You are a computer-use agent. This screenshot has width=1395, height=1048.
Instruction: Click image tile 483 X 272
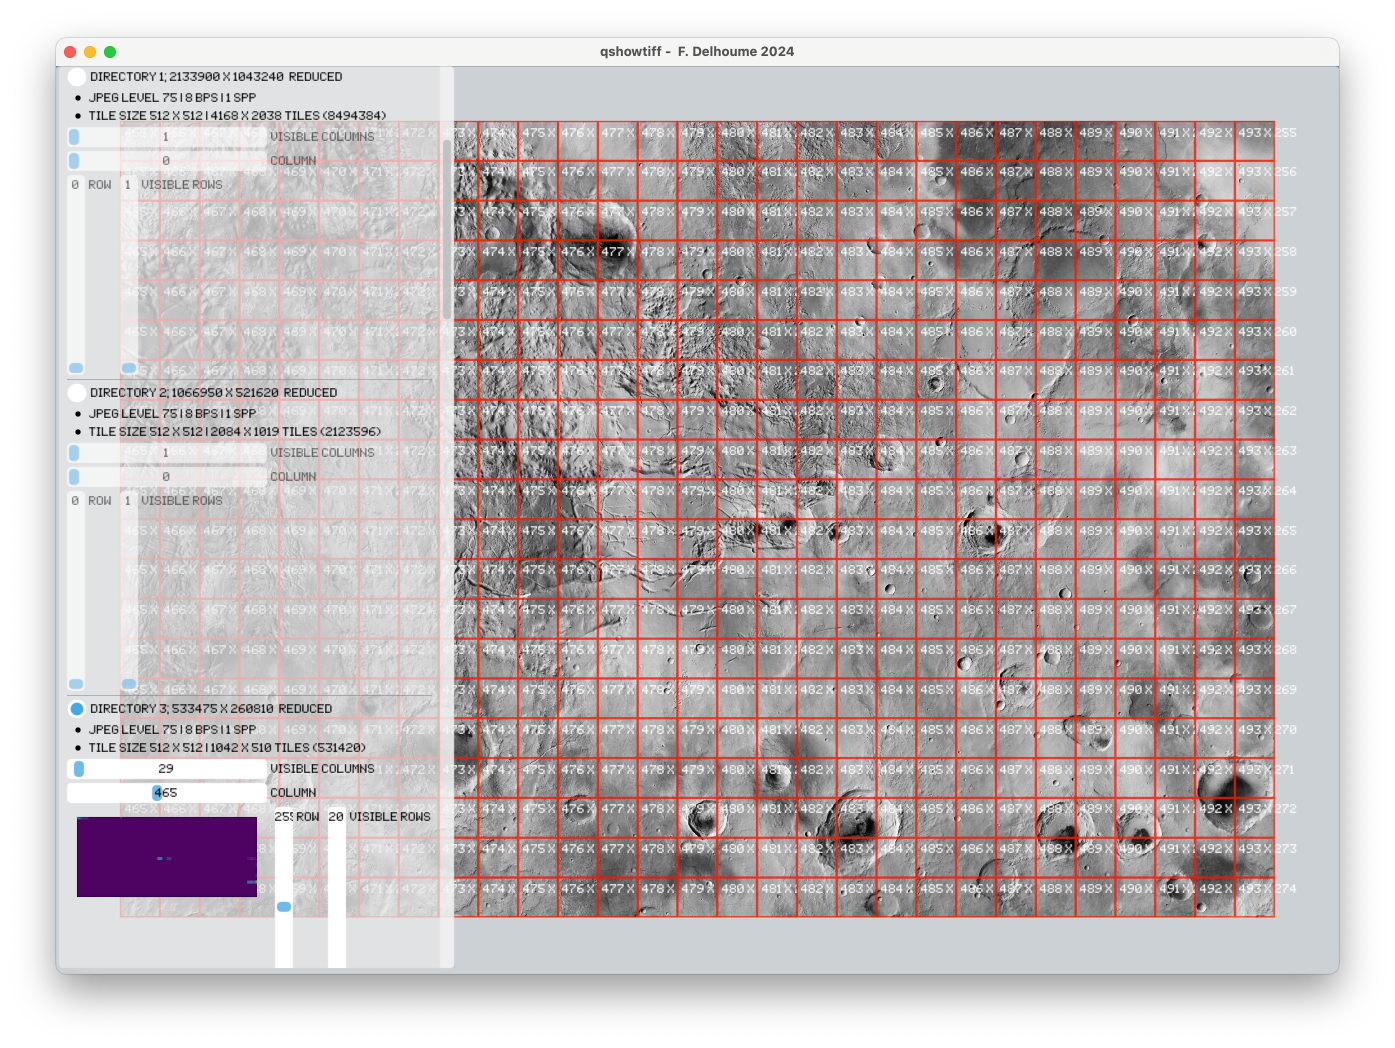coord(857,818)
